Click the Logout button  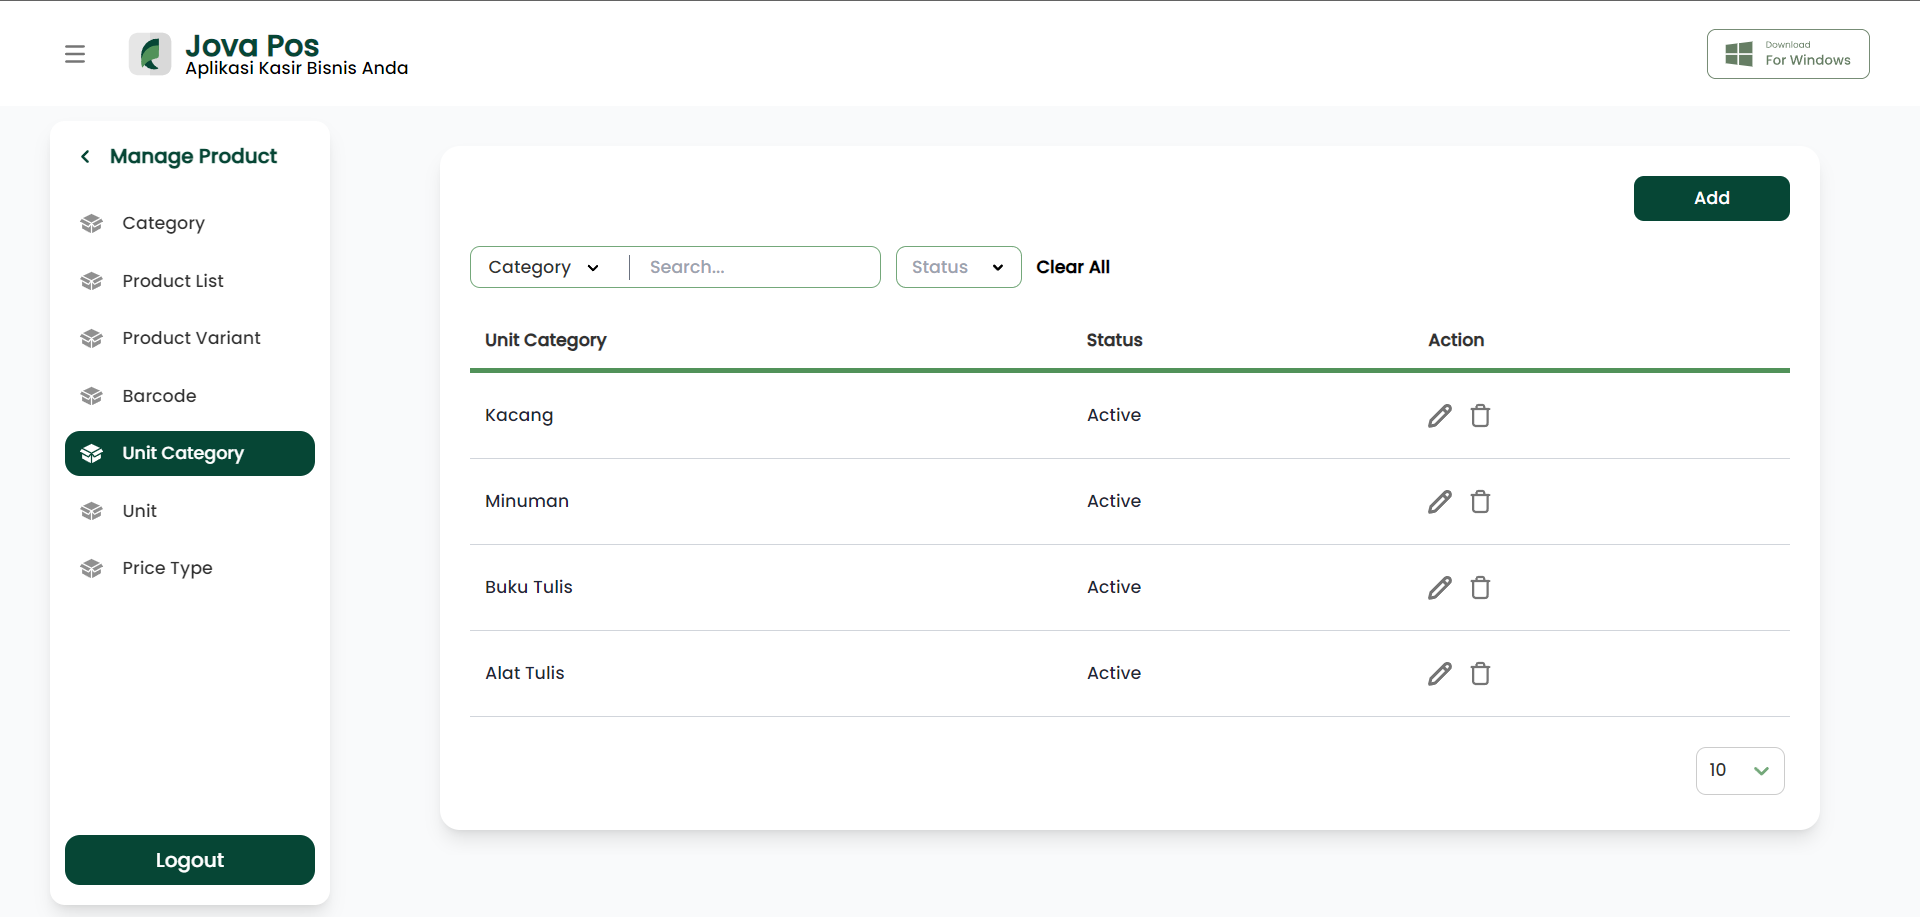pos(190,860)
